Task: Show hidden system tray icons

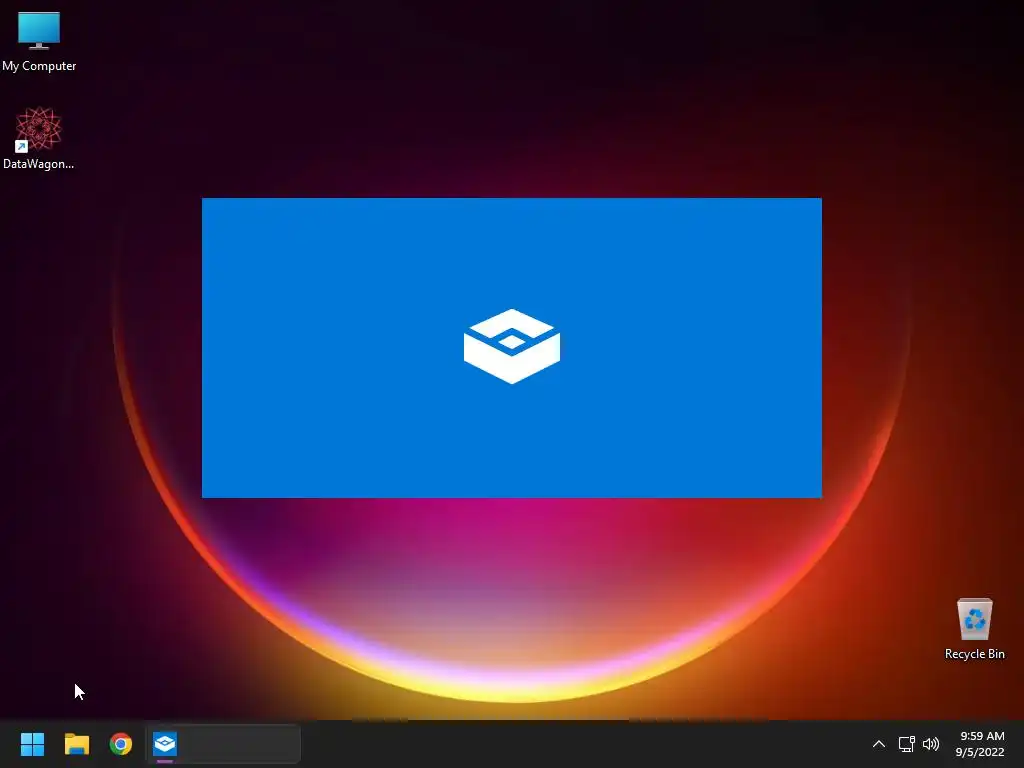Action: coord(879,744)
